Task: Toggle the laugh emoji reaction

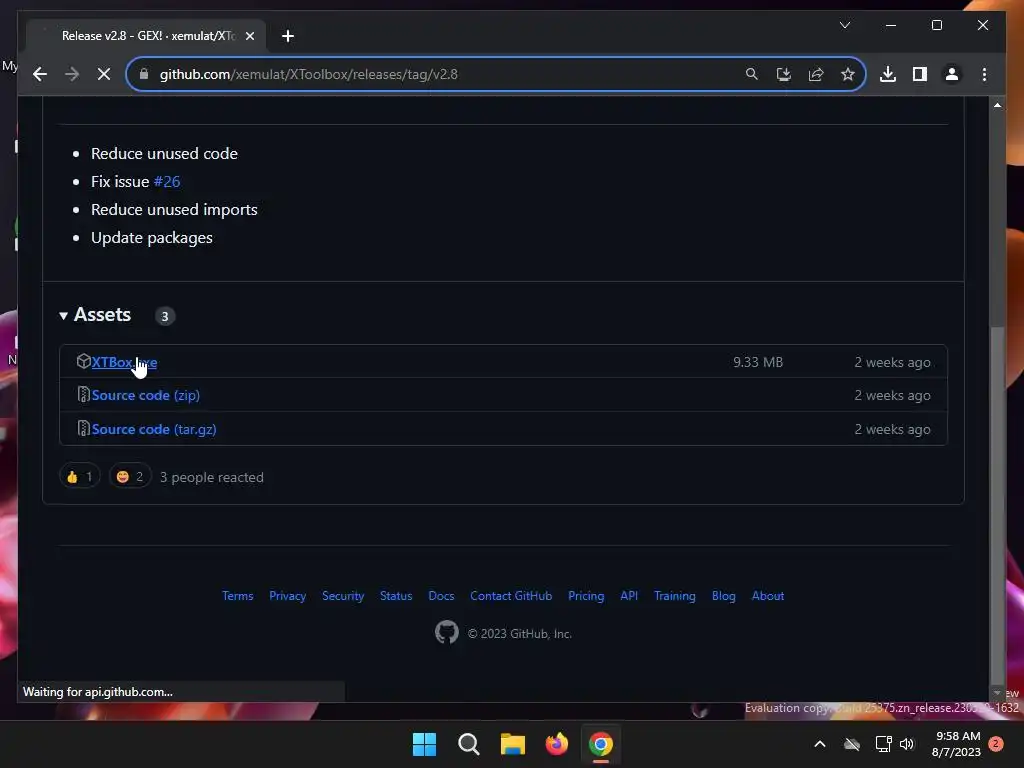Action: (130, 477)
